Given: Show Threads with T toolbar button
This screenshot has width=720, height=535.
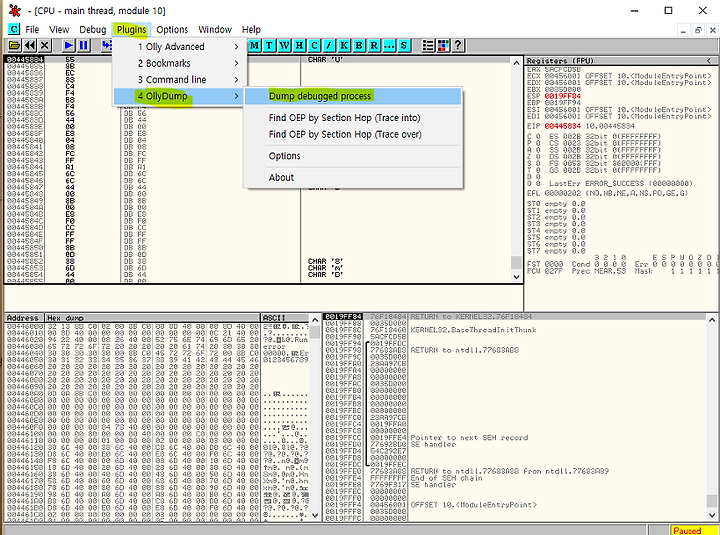Looking at the screenshot, I should click(x=269, y=45).
